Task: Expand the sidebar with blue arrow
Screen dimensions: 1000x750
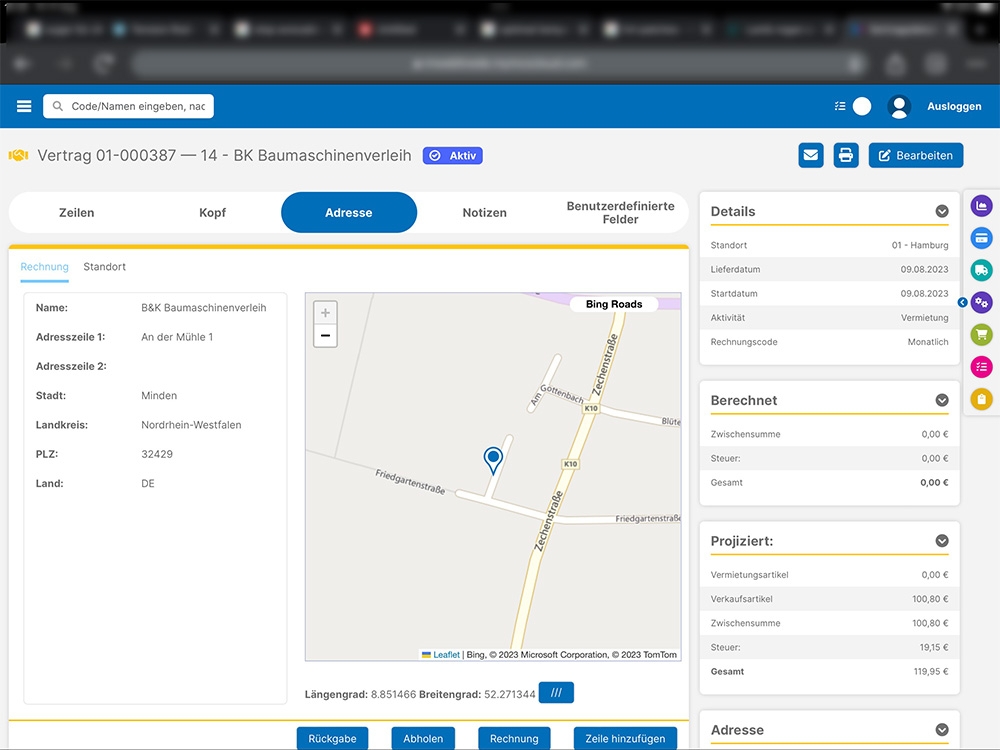Action: pos(962,302)
